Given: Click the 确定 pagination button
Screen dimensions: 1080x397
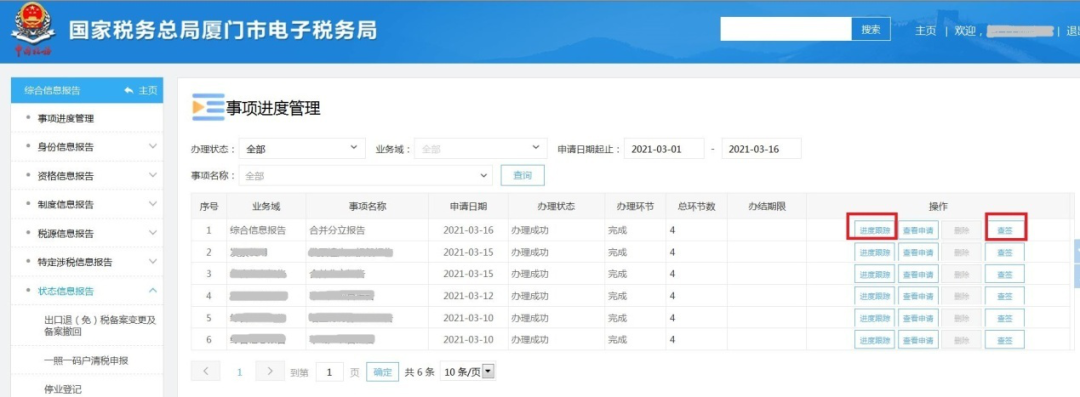Looking at the screenshot, I should coord(382,372).
